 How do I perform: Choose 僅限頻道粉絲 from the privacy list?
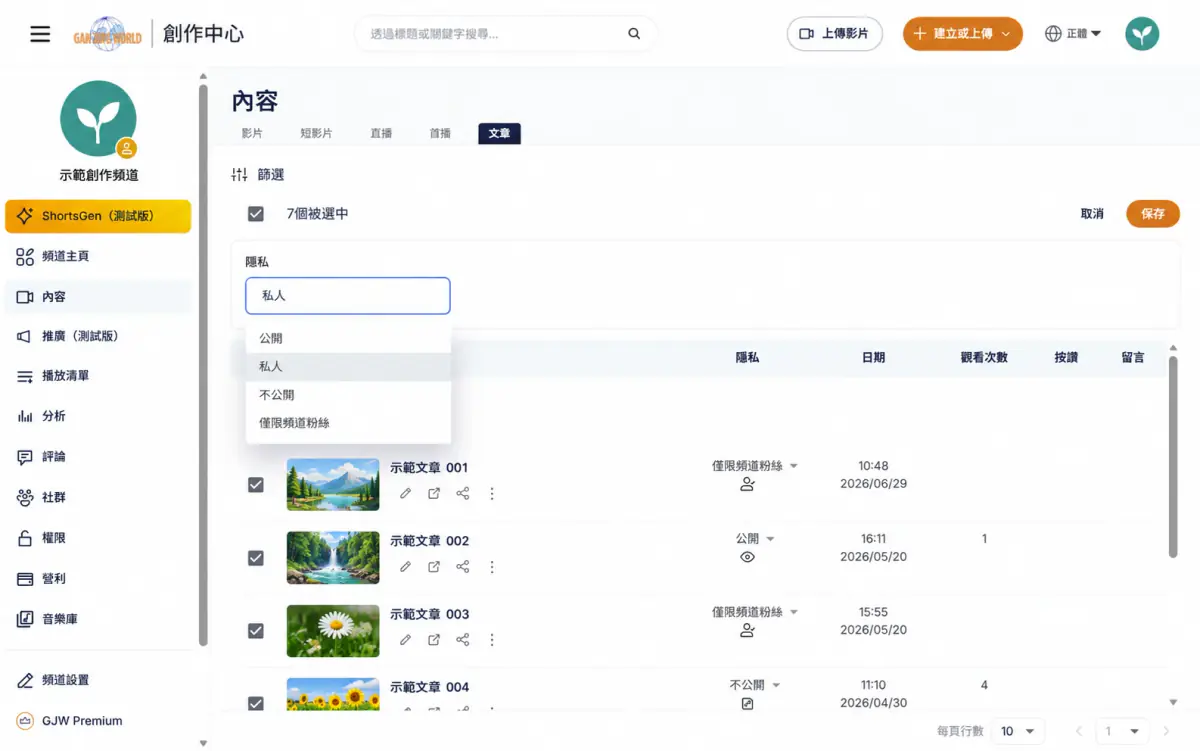(x=348, y=423)
